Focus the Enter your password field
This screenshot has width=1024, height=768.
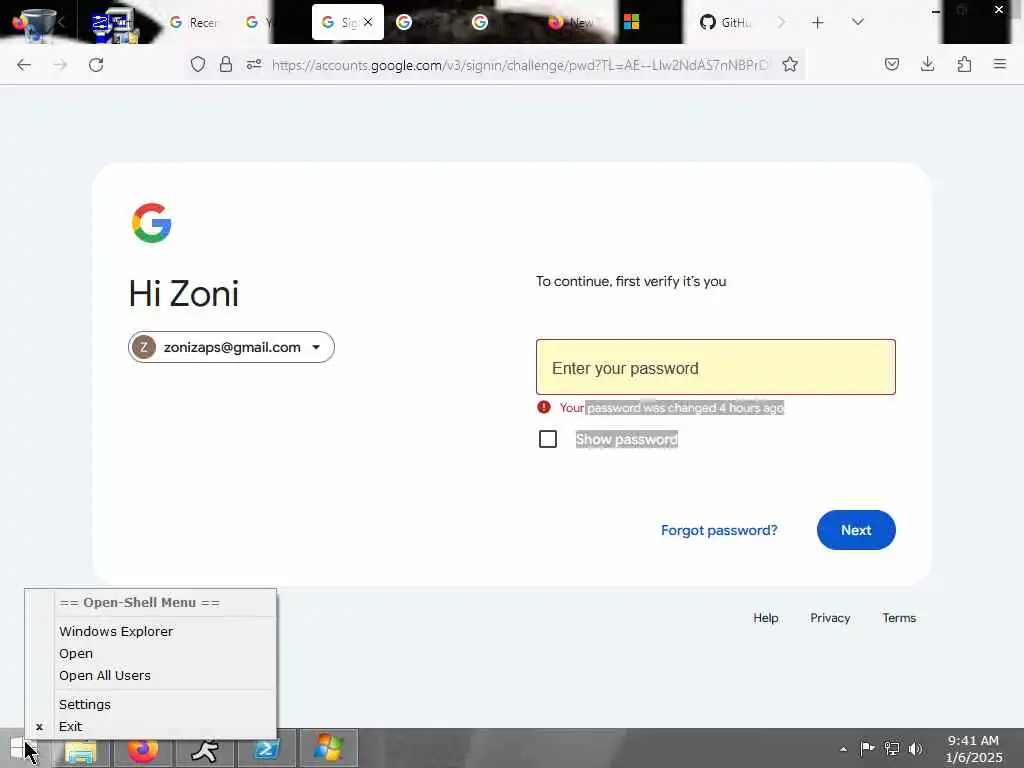click(716, 367)
